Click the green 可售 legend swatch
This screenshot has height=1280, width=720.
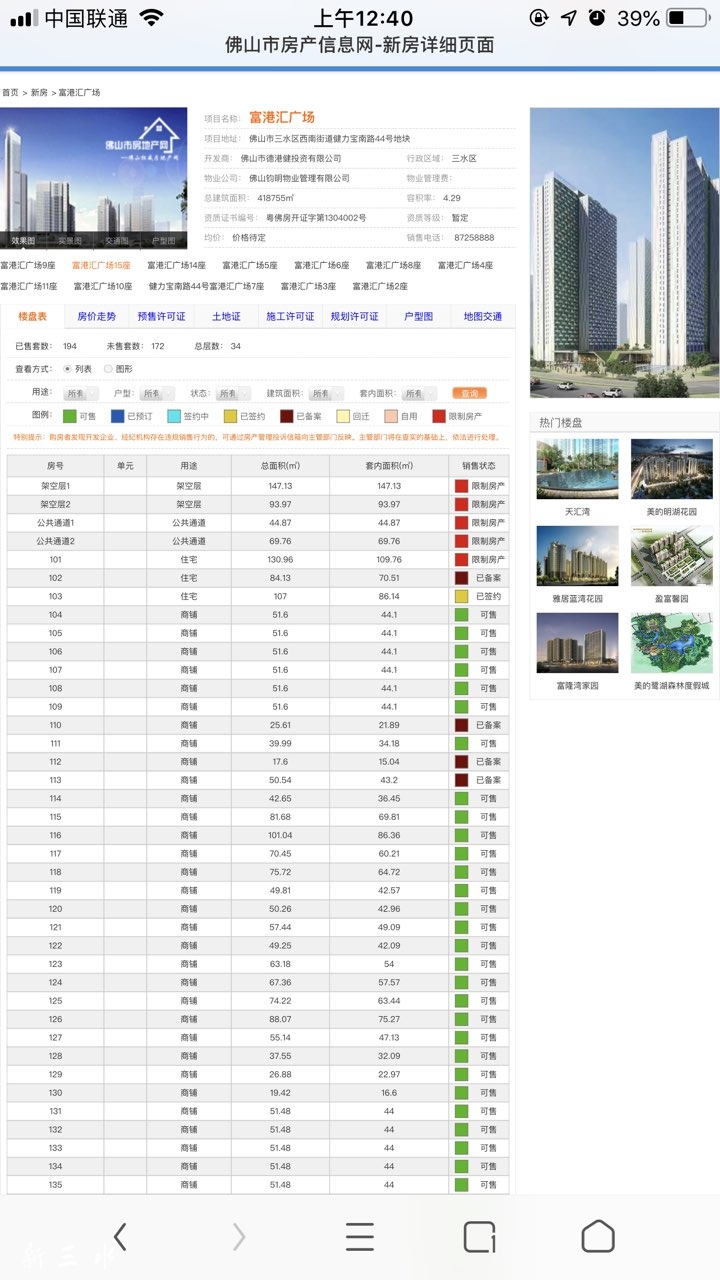tap(69, 416)
